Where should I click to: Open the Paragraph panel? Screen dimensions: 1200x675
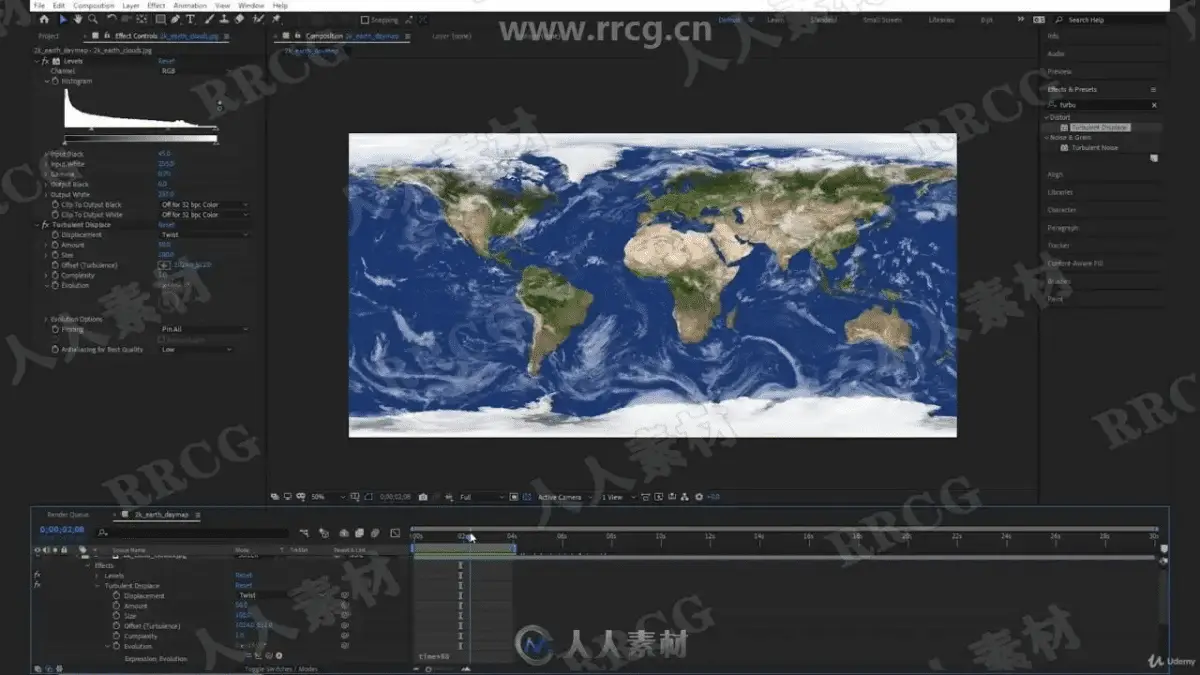click(x=1063, y=228)
